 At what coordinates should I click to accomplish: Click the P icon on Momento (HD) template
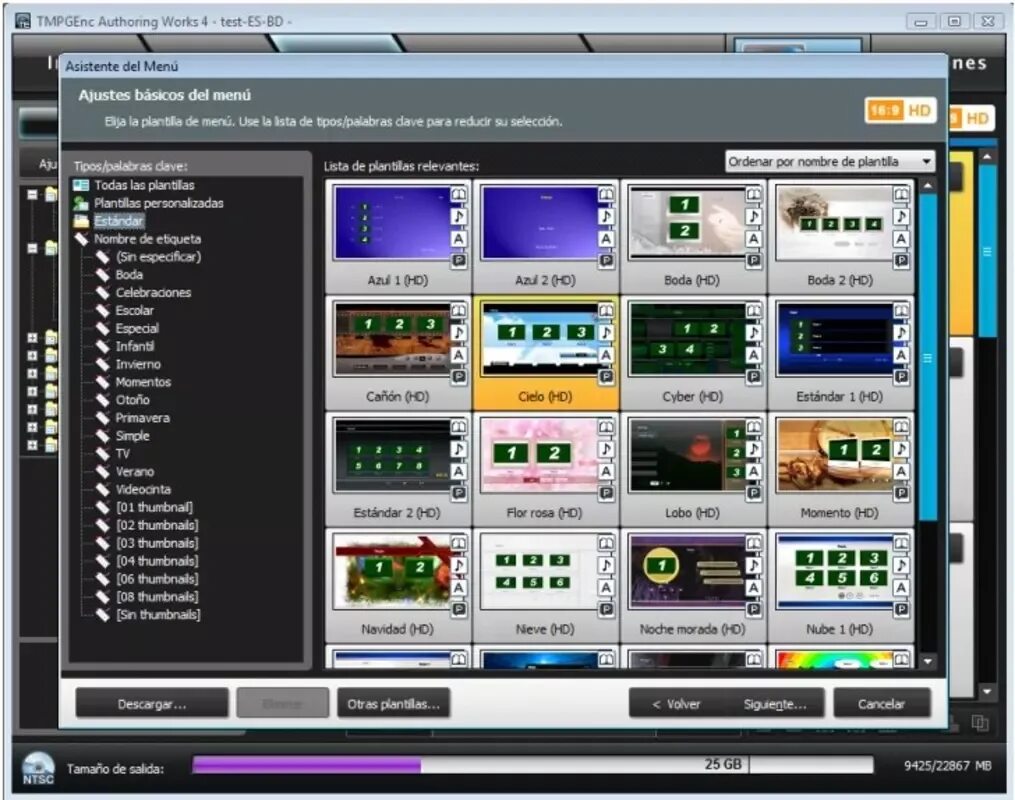coord(901,493)
